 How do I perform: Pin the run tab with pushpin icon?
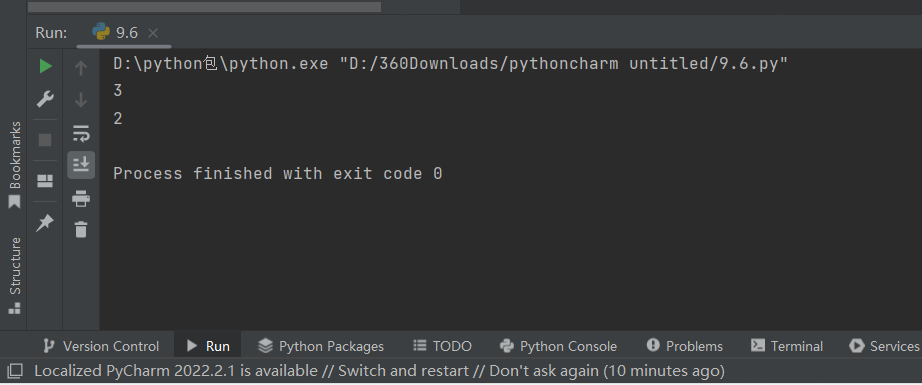45,223
